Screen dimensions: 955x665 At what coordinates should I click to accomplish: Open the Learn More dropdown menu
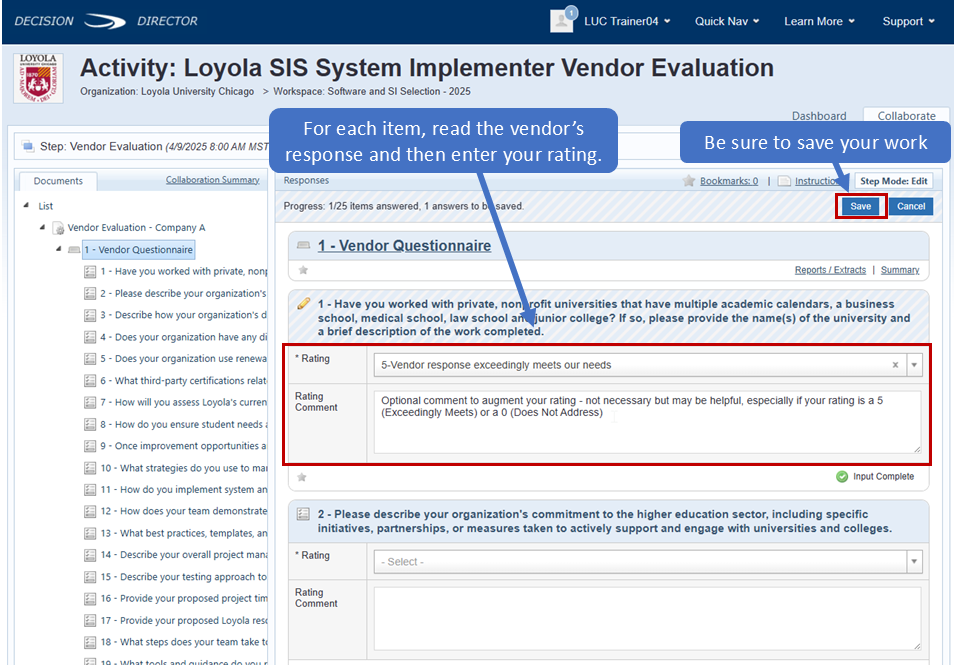pos(819,21)
